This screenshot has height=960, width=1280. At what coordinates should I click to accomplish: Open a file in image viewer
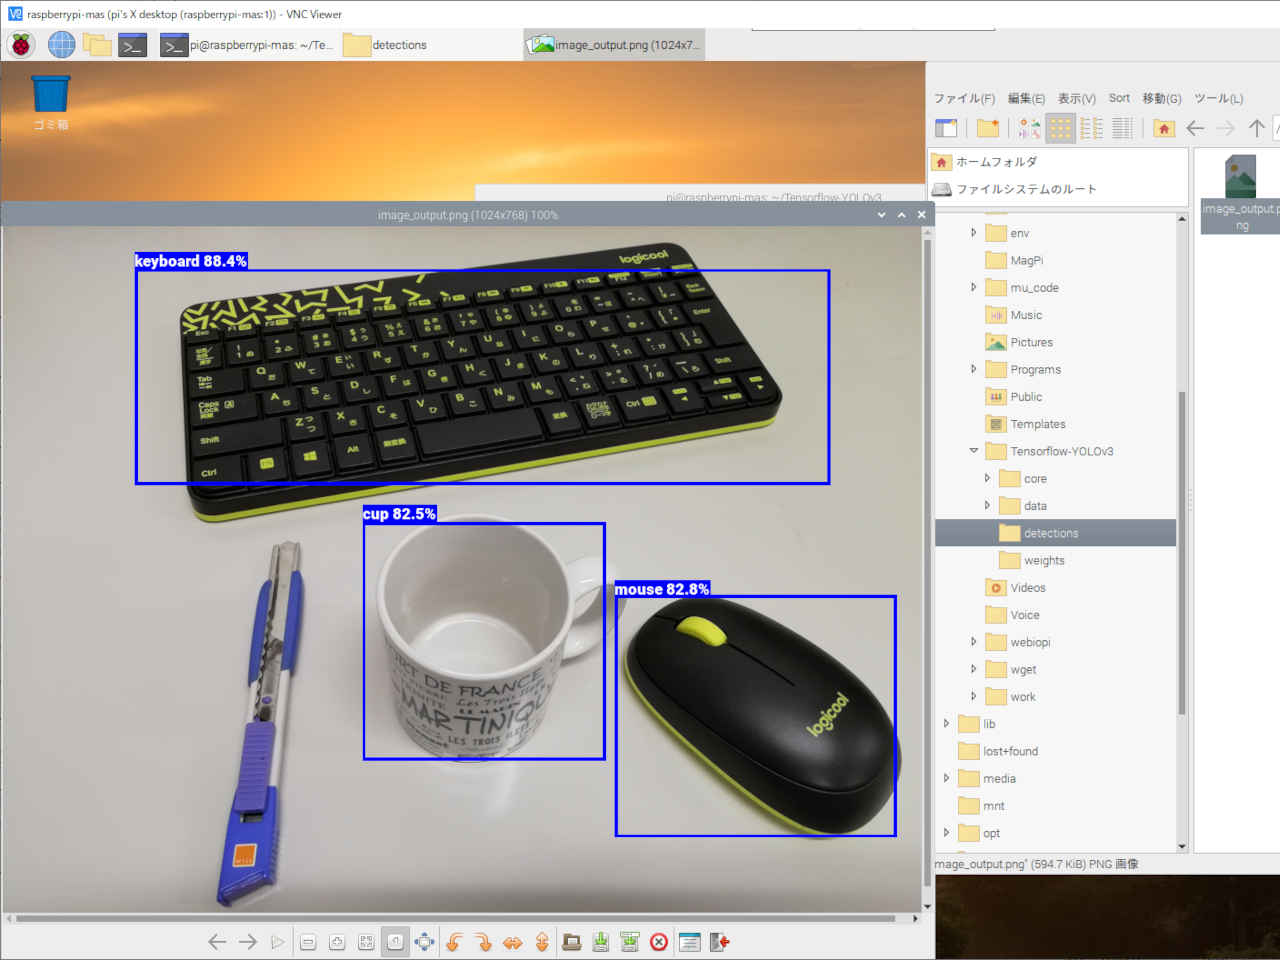[572, 942]
